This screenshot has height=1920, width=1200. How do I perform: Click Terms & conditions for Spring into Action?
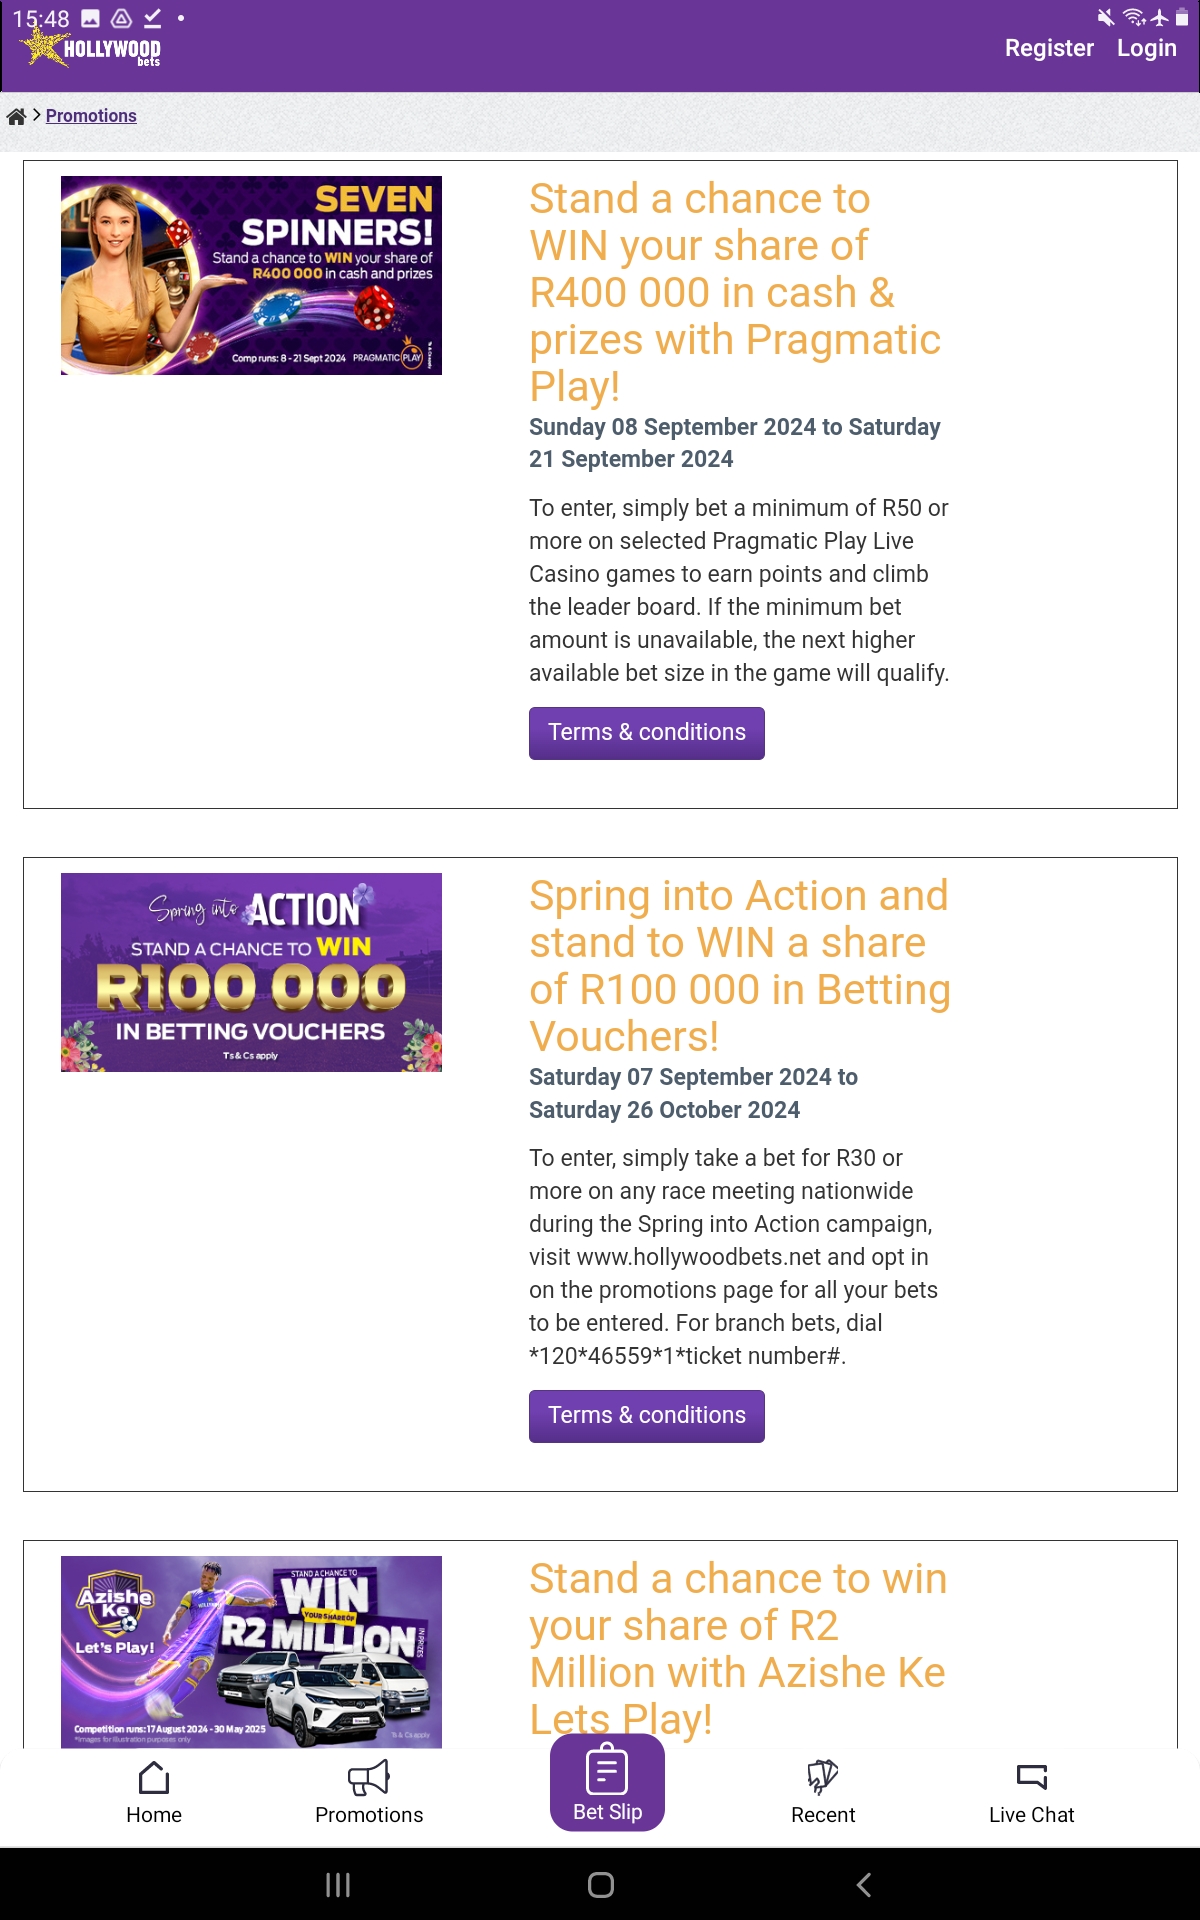pyautogui.click(x=646, y=1415)
